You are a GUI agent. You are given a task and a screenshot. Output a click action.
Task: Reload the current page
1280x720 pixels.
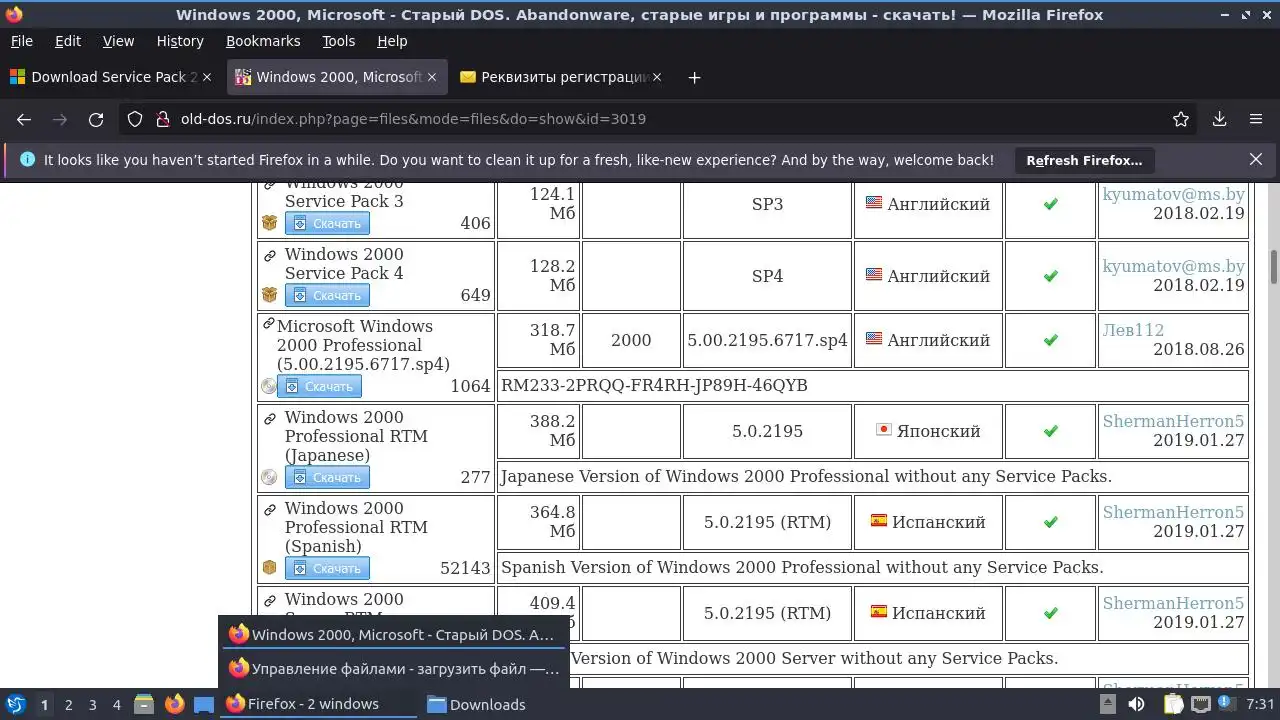[x=96, y=119]
